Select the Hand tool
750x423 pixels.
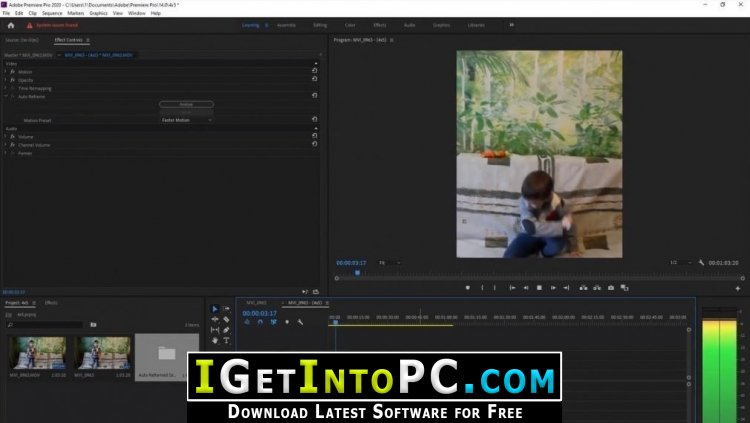click(x=215, y=340)
